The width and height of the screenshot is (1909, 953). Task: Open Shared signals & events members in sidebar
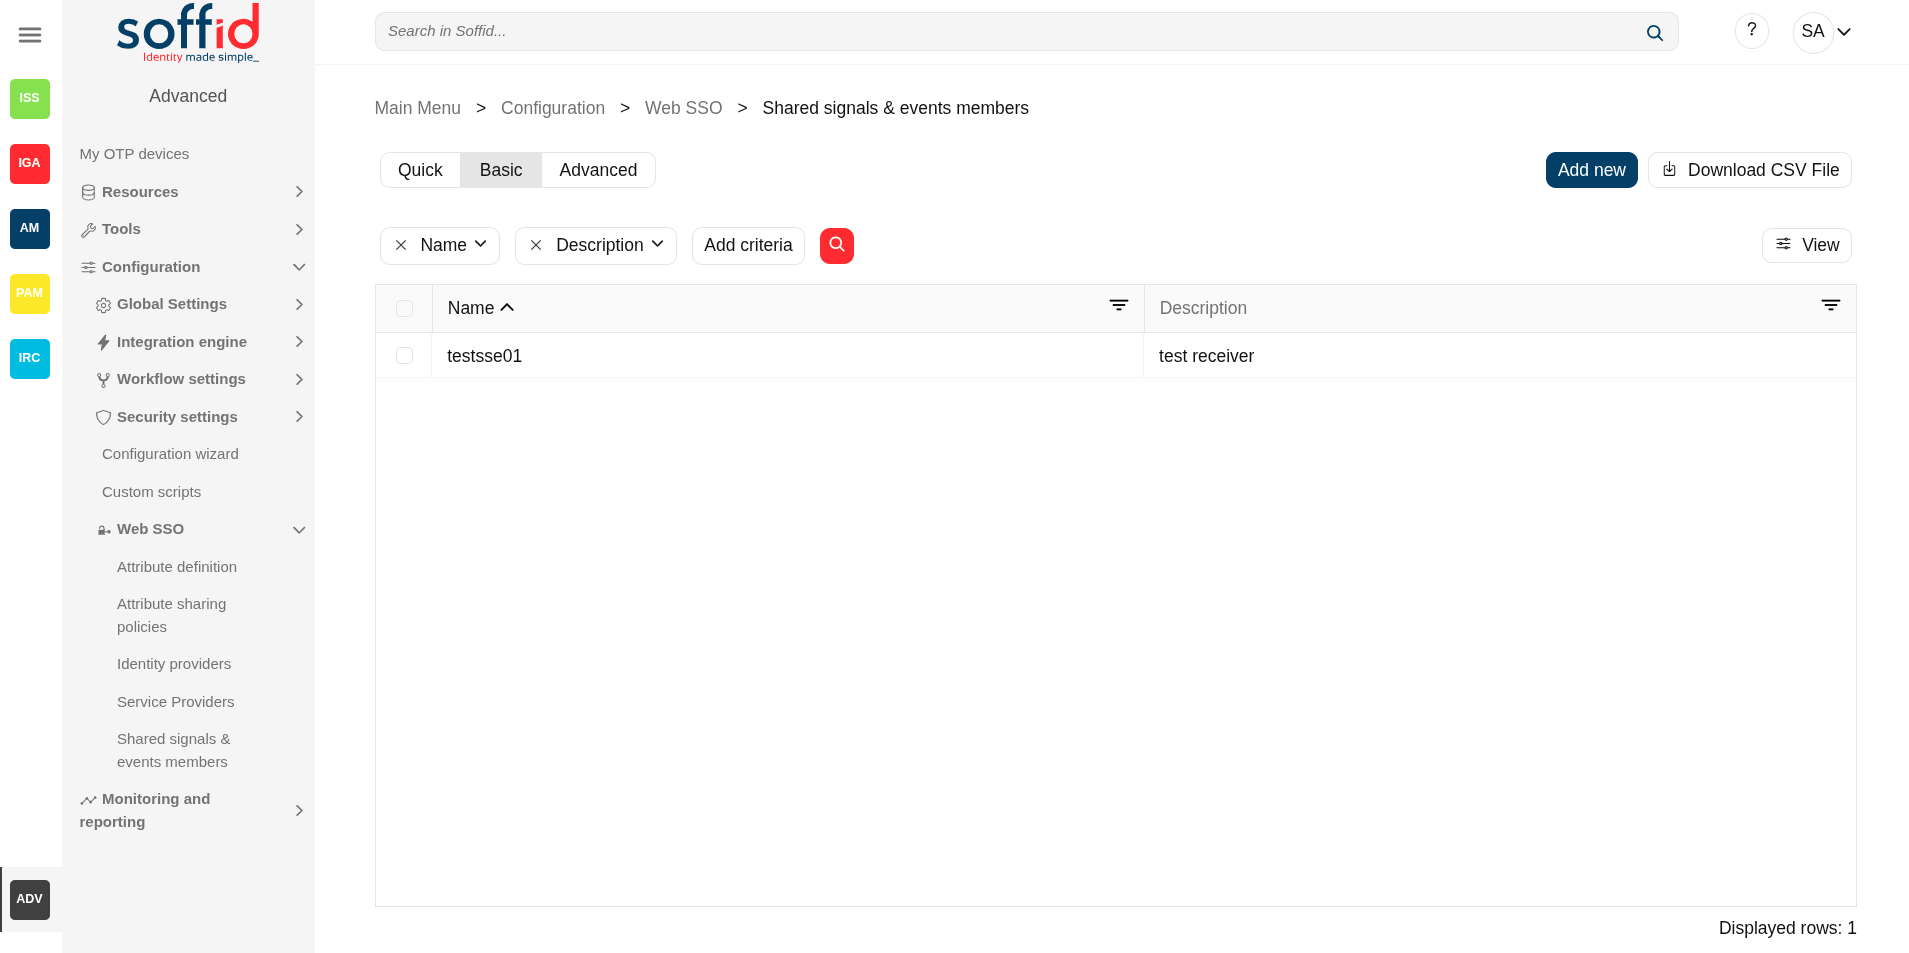coord(174,750)
